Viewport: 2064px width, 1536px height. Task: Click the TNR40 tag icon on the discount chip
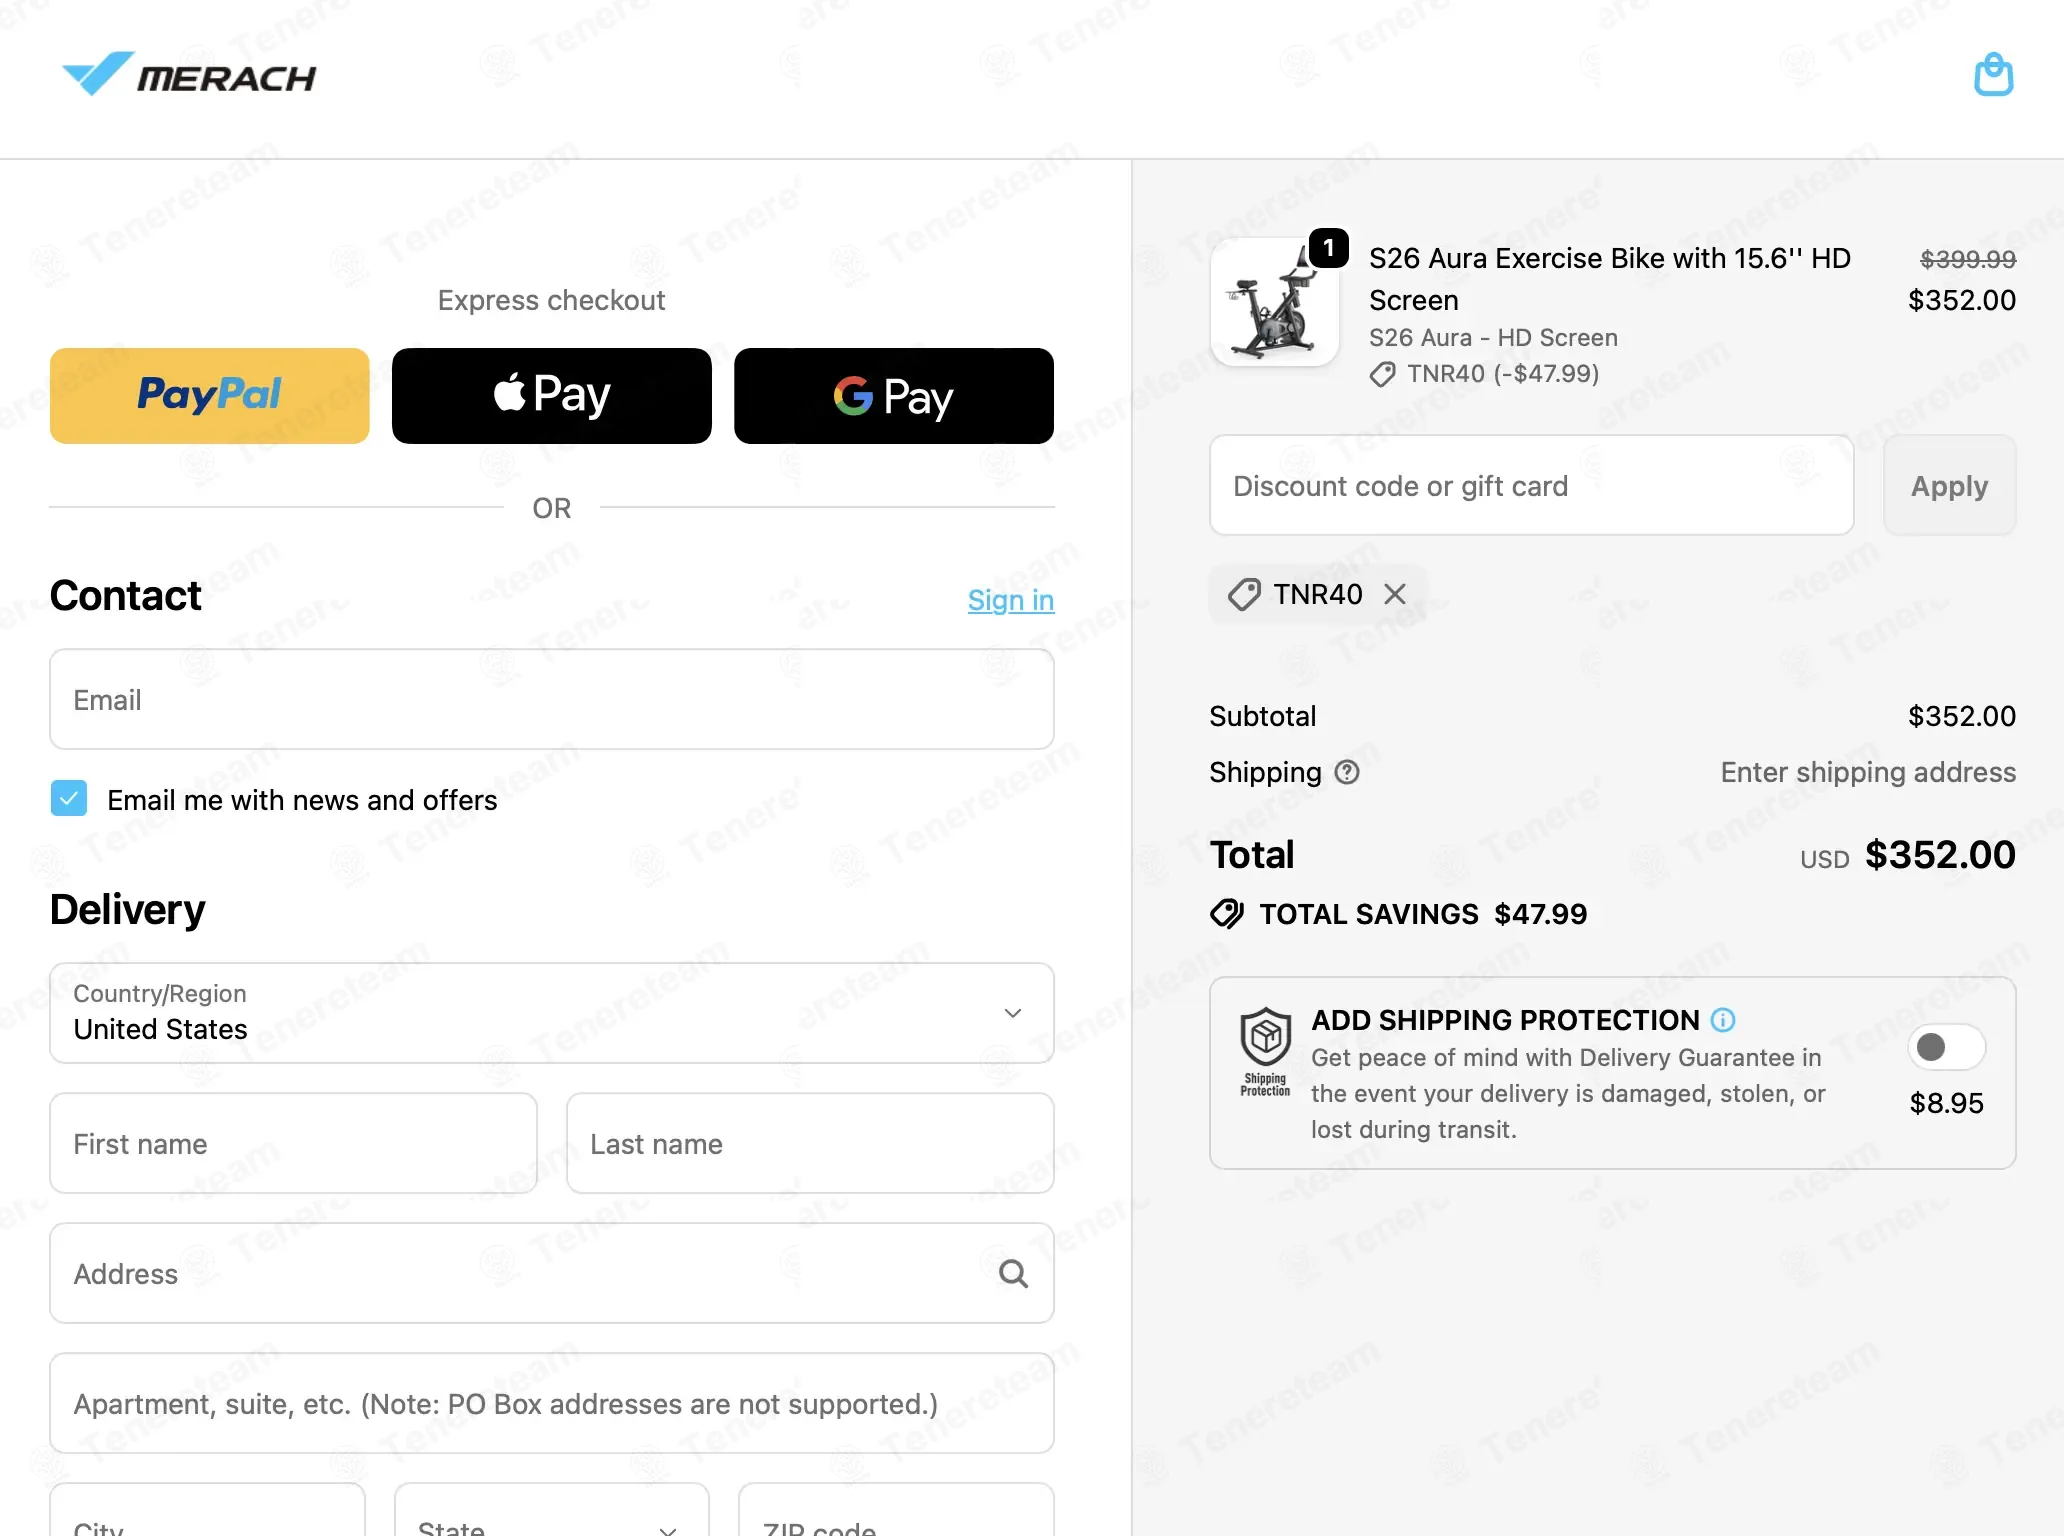point(1244,594)
